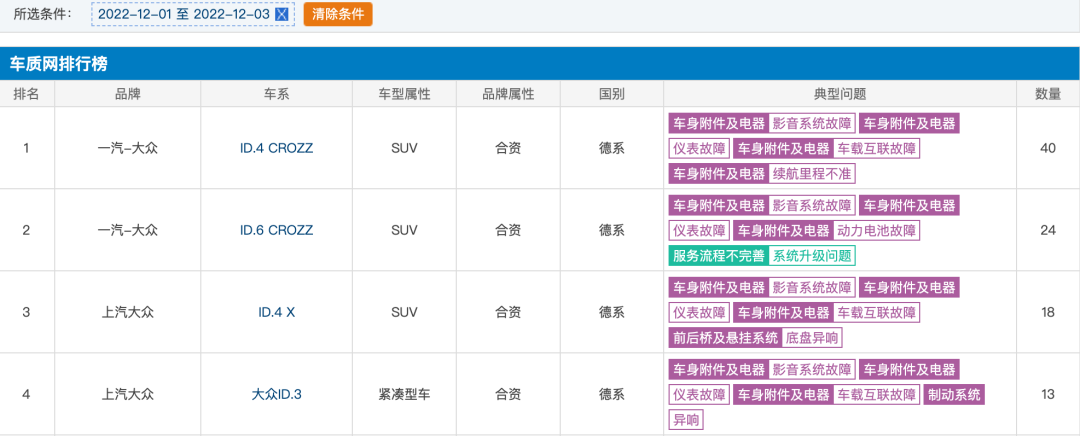Click the quantity value 40
1080x436 pixels.
1048,148
